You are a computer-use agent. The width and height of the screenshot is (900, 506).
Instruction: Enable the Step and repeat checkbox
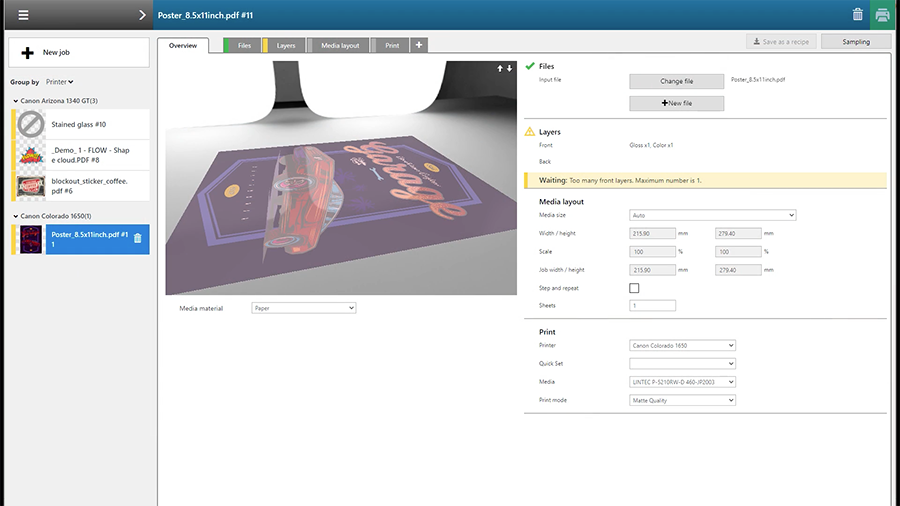(x=634, y=288)
